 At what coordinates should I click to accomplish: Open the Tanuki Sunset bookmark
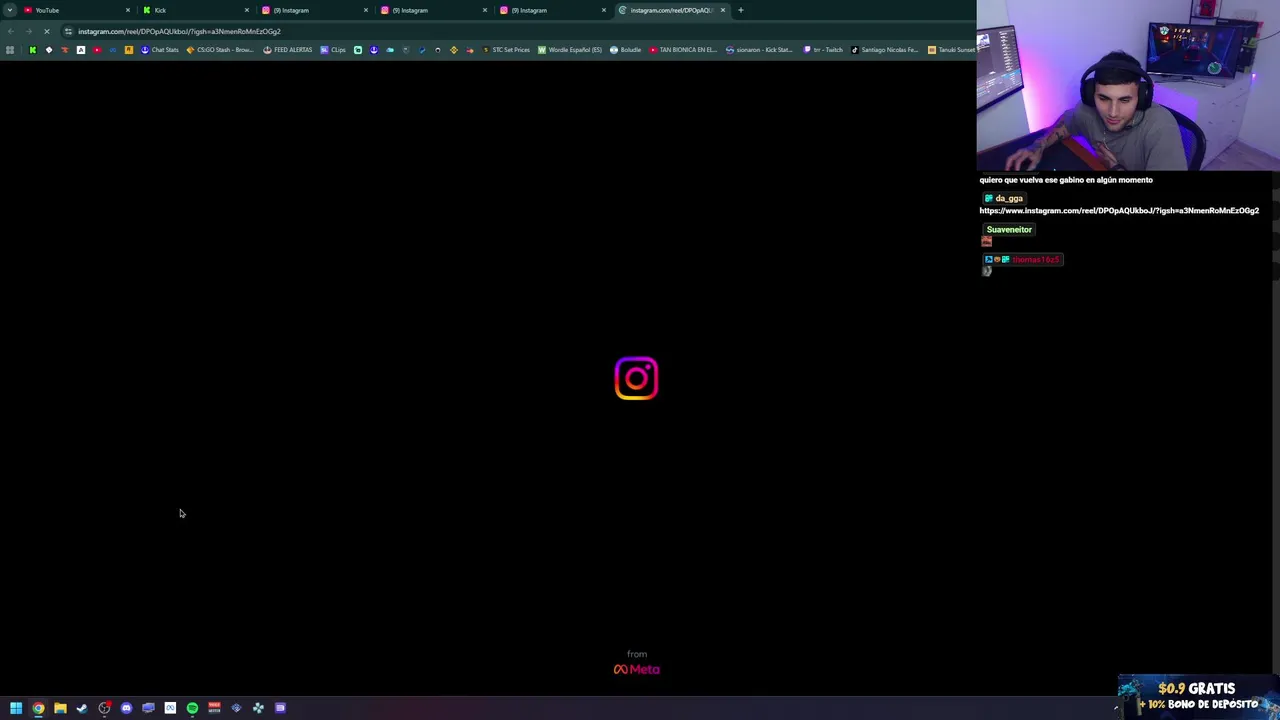[951, 50]
